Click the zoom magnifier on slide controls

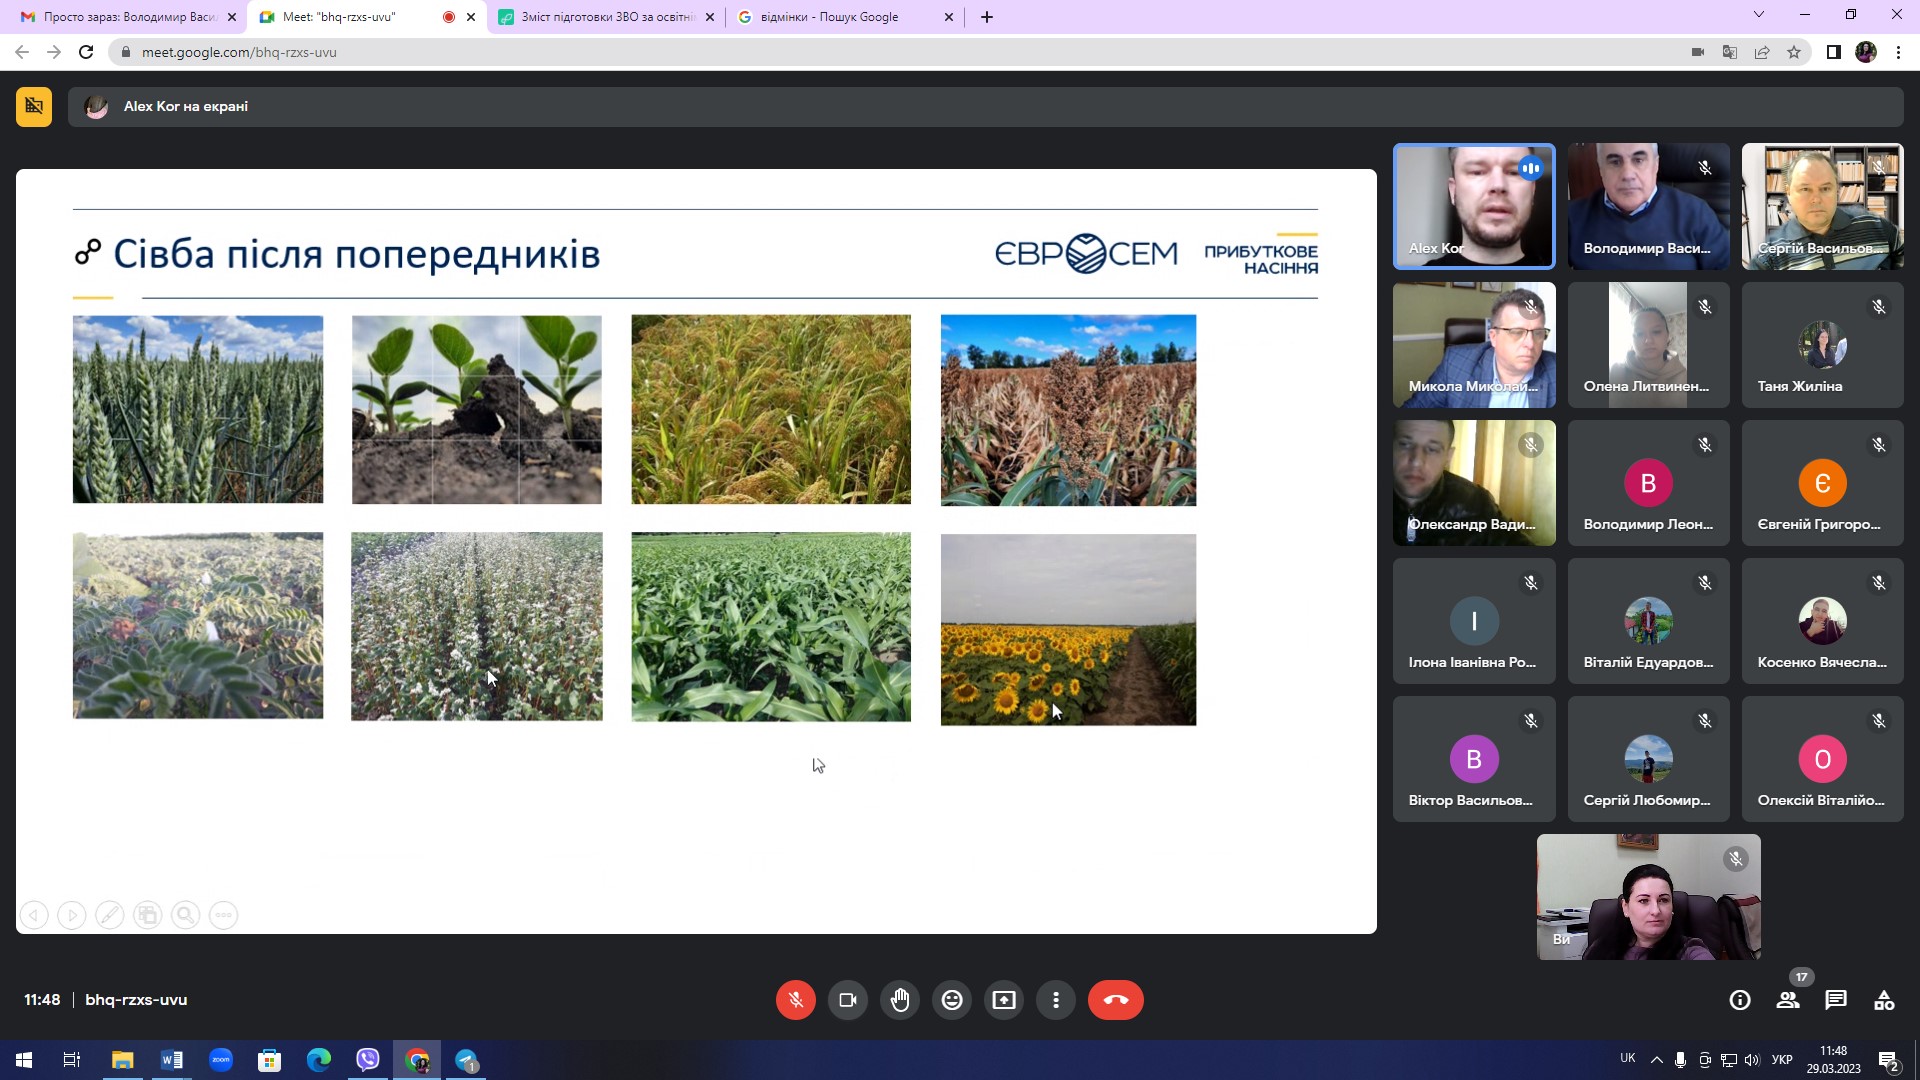(186, 915)
